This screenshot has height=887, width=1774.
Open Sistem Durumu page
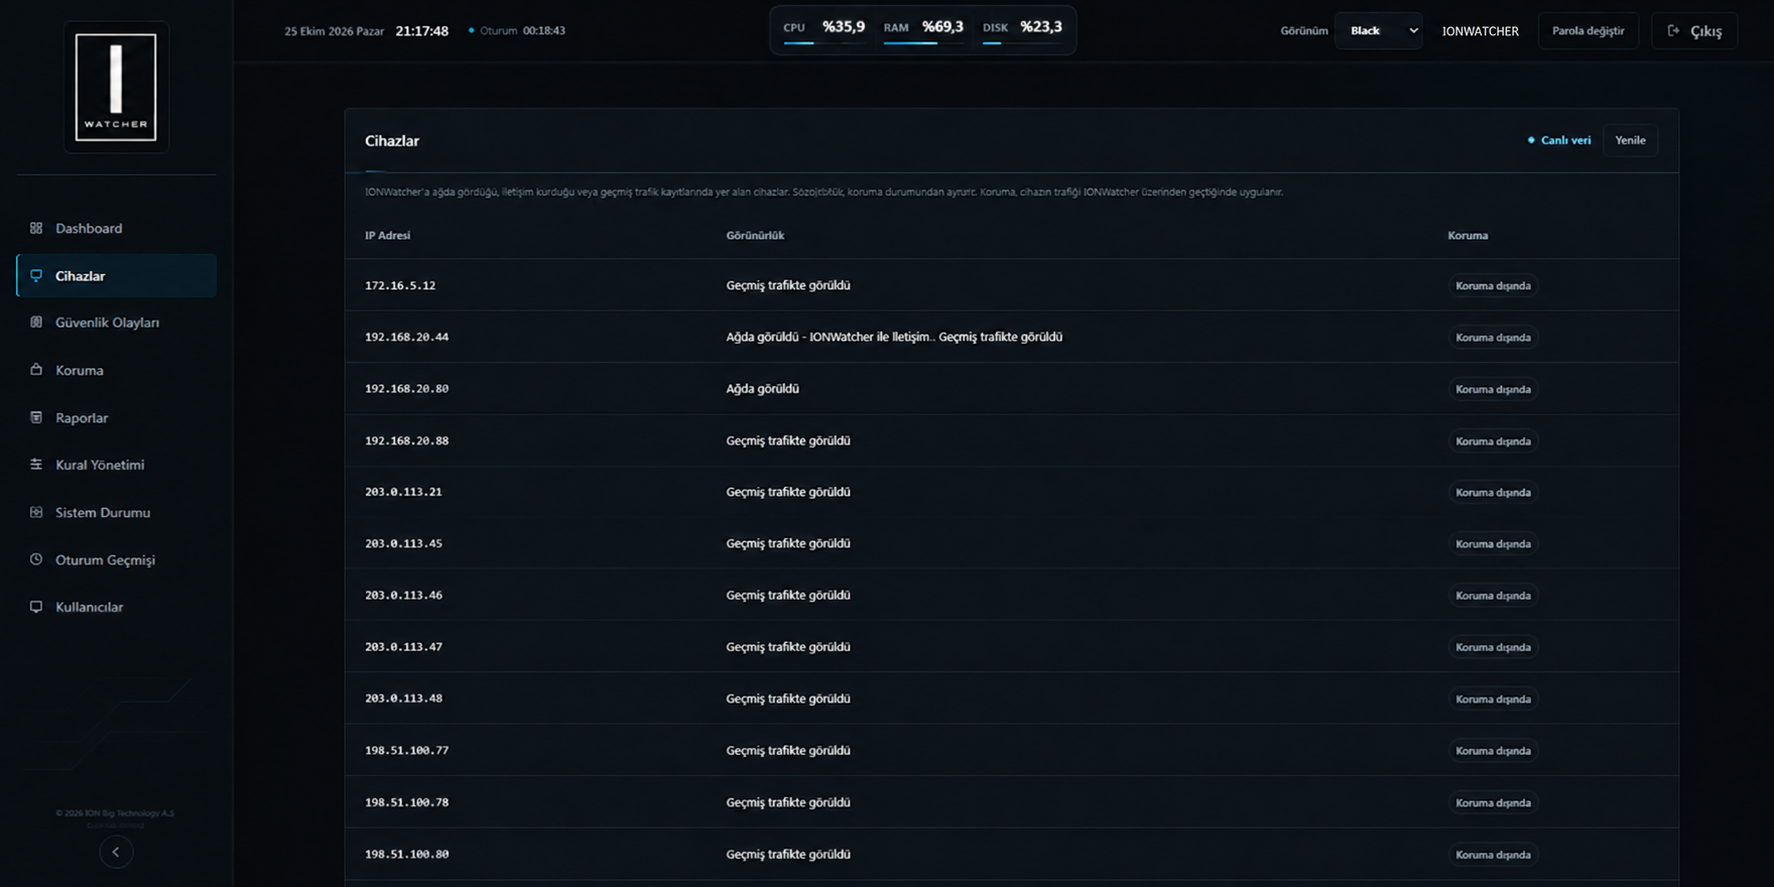(x=116, y=512)
